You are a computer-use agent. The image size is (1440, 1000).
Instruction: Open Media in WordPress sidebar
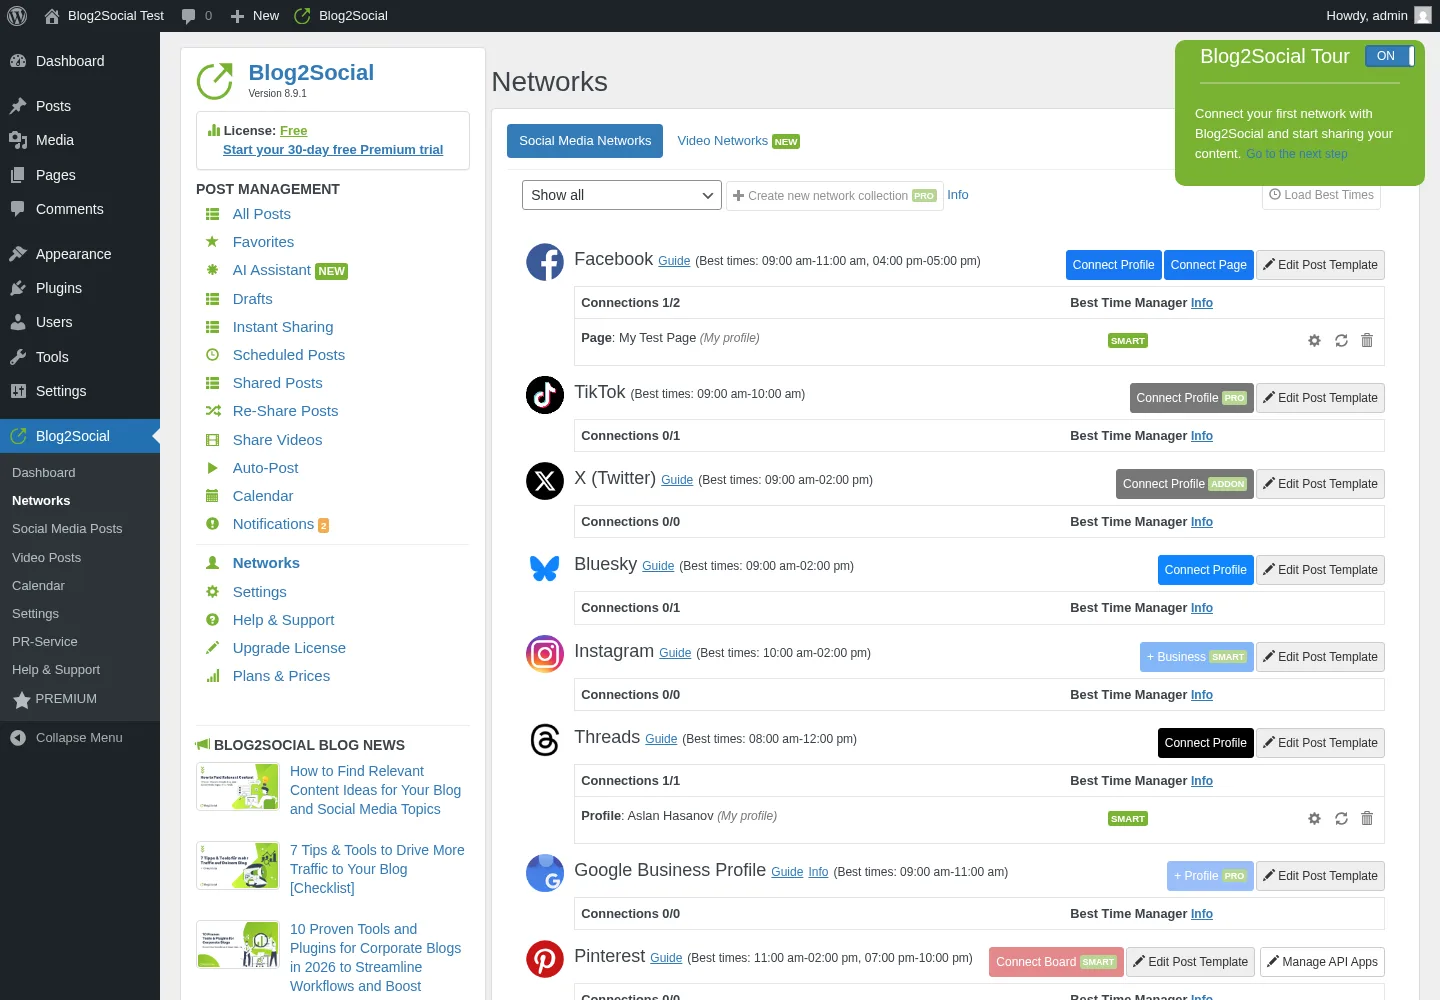(x=54, y=140)
